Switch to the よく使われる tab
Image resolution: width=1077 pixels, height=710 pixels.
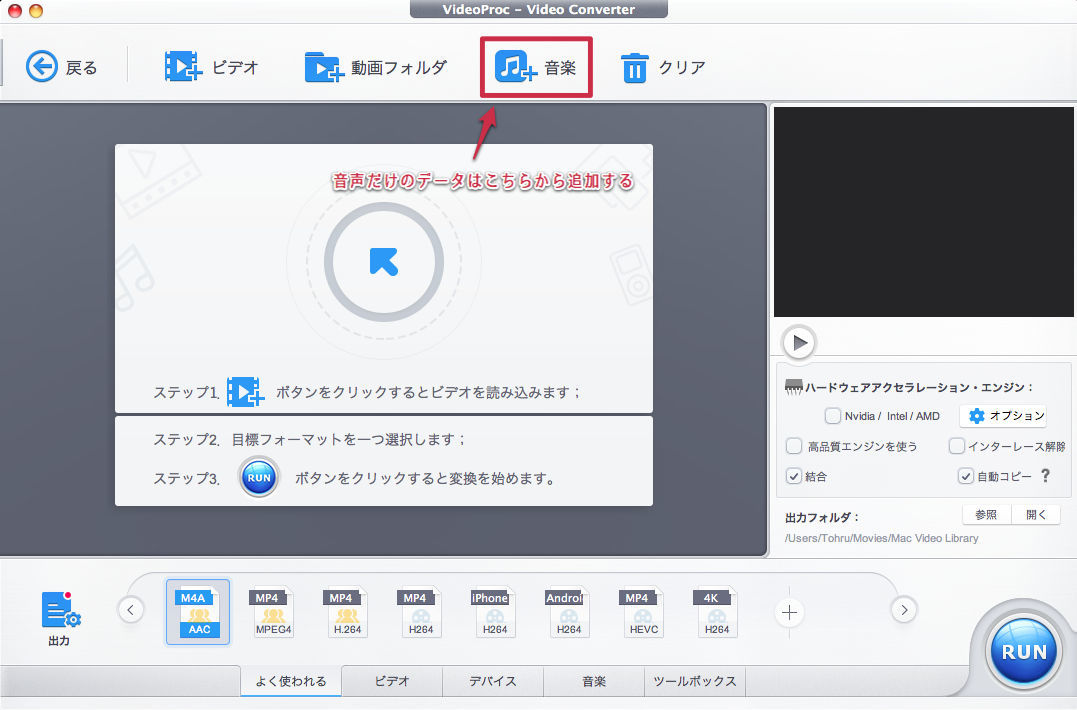coord(291,680)
